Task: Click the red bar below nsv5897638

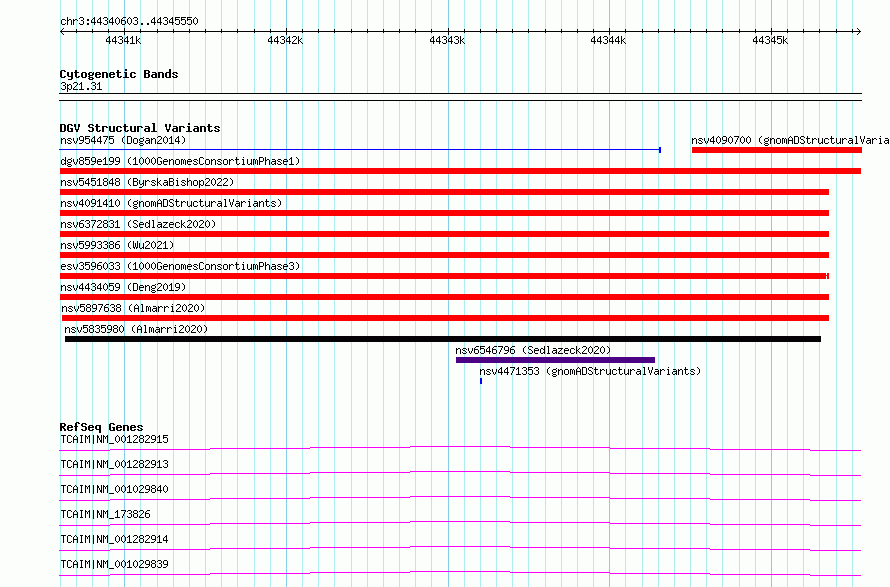Action: (446, 318)
